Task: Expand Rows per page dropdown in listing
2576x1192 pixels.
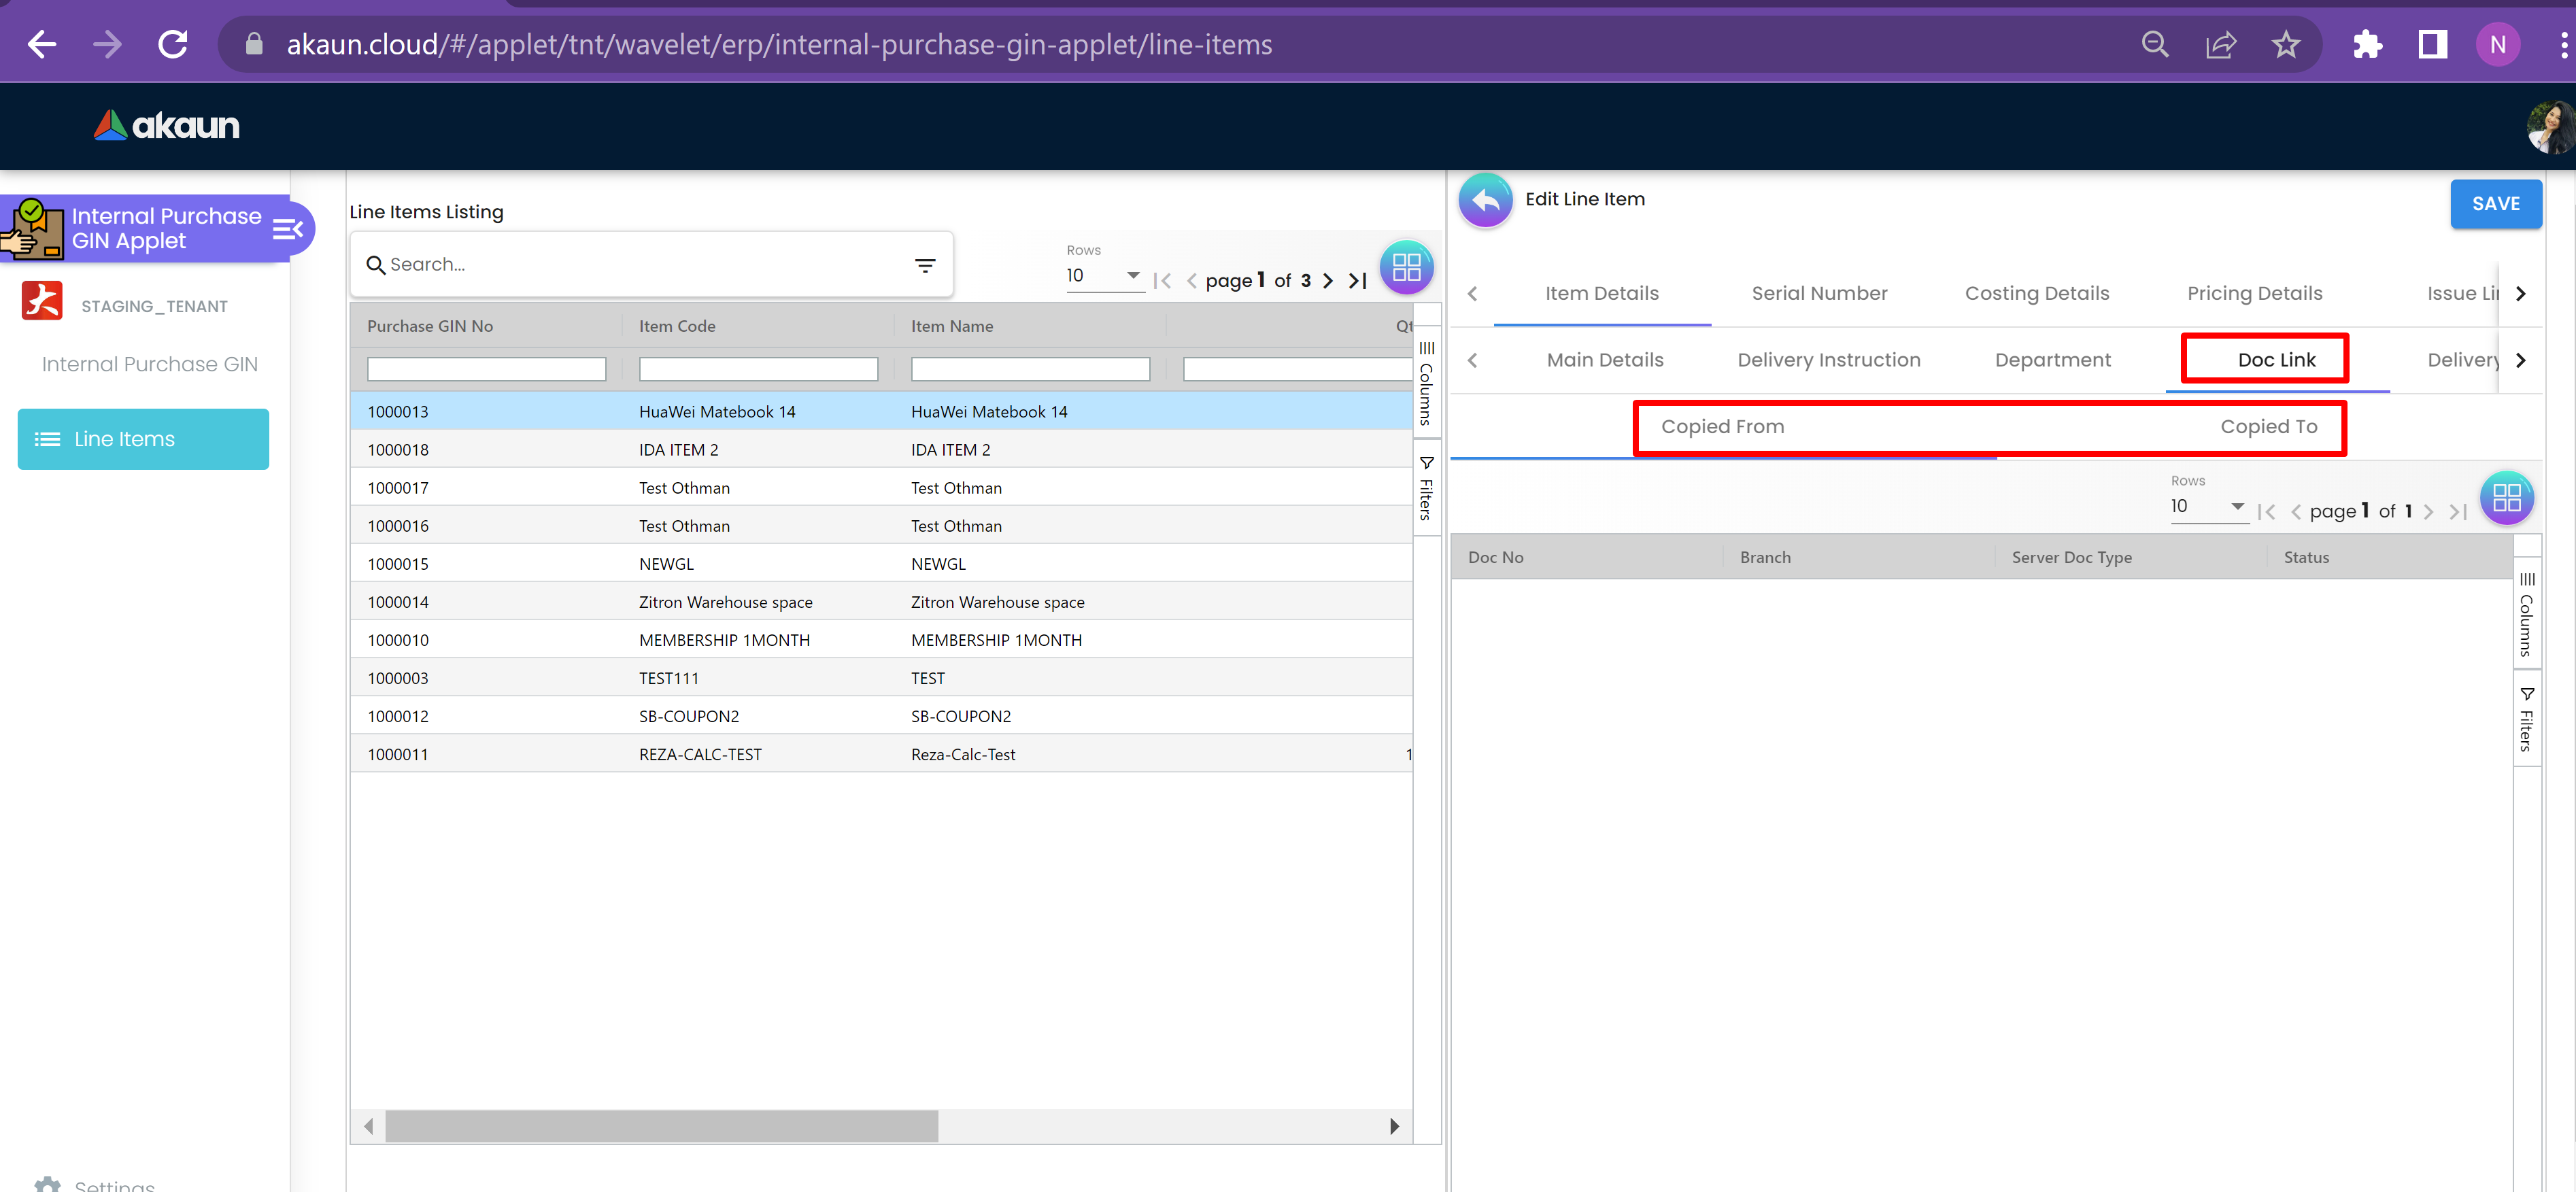Action: pyautogui.click(x=1132, y=275)
